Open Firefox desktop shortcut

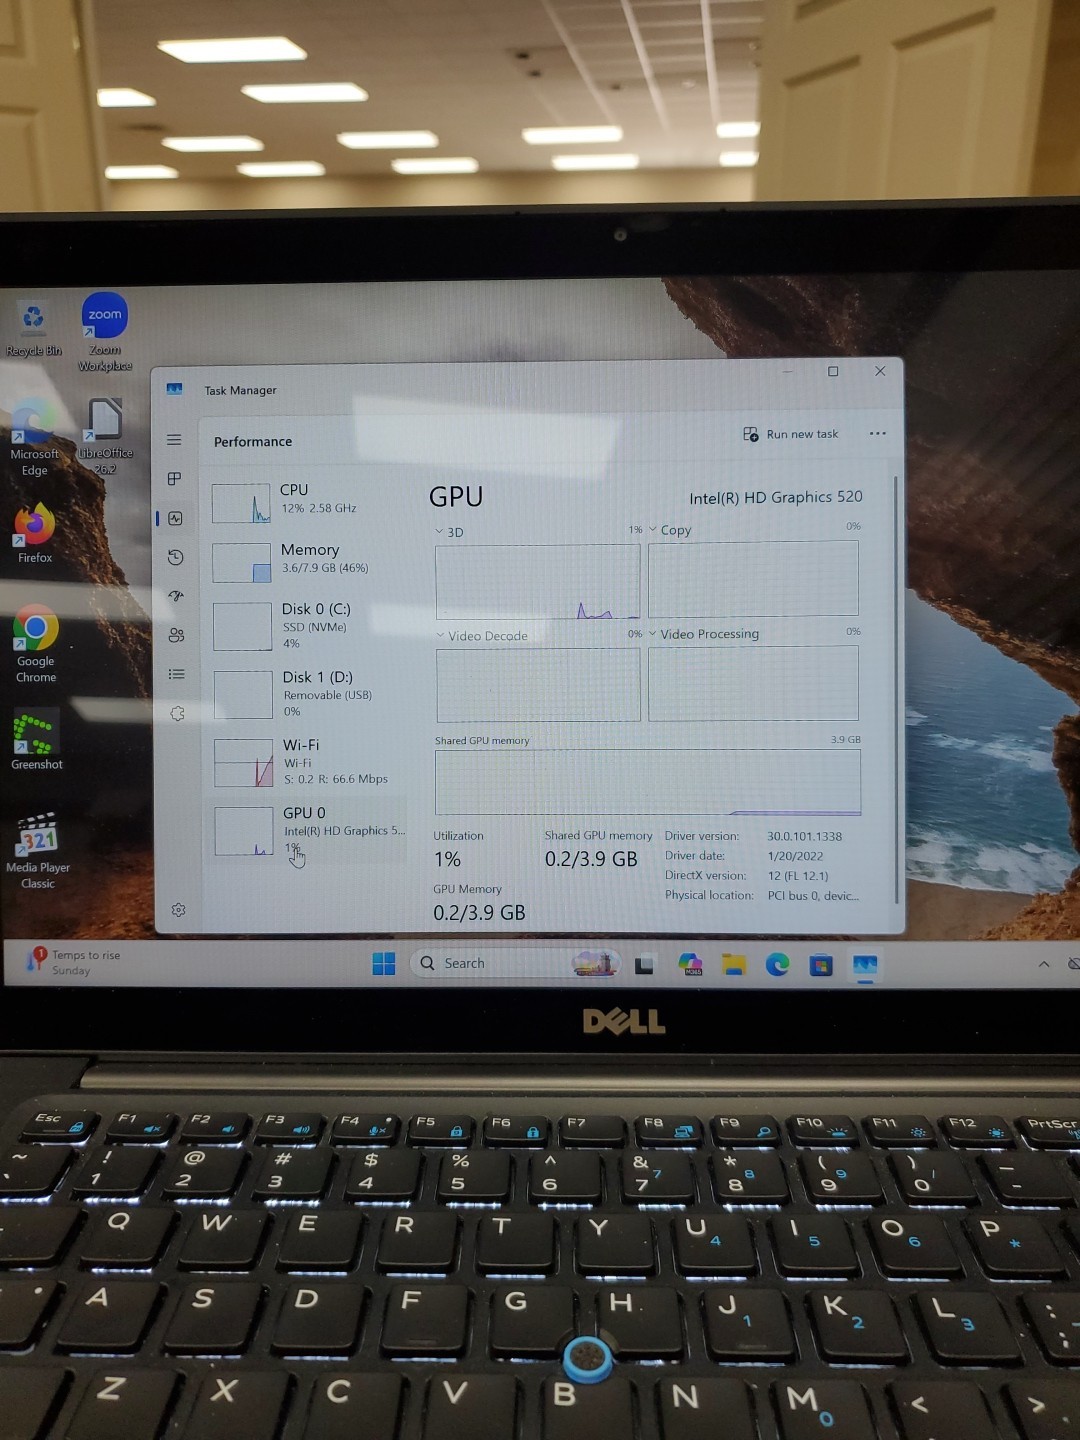[35, 533]
